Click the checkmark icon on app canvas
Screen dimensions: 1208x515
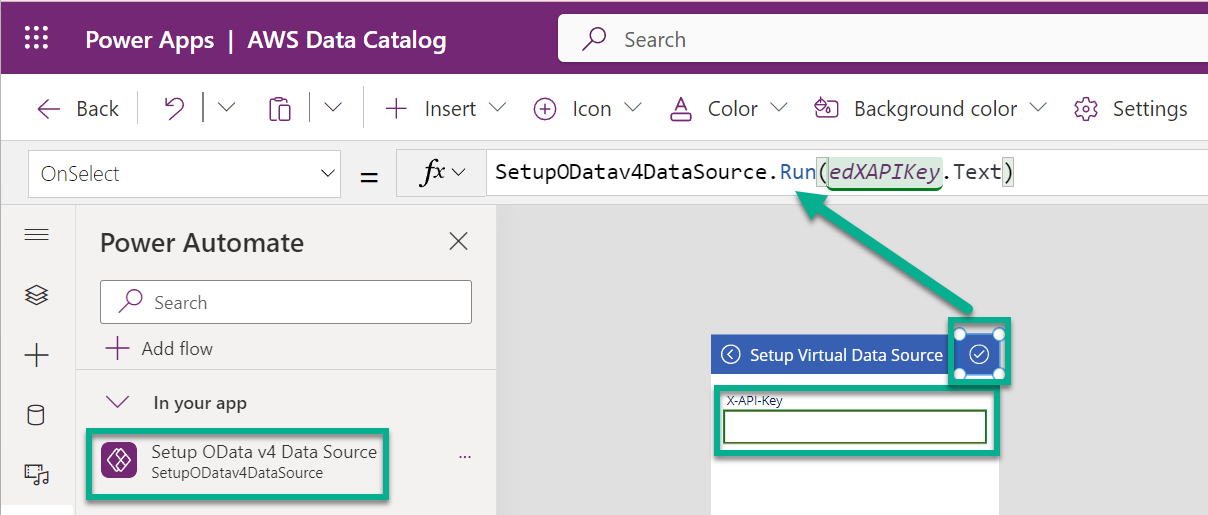pyautogui.click(x=979, y=354)
